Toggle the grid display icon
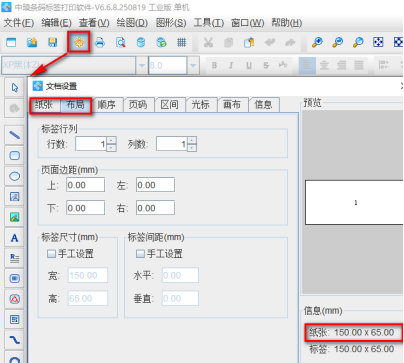Screen dimensions: 404x363 coord(182,42)
